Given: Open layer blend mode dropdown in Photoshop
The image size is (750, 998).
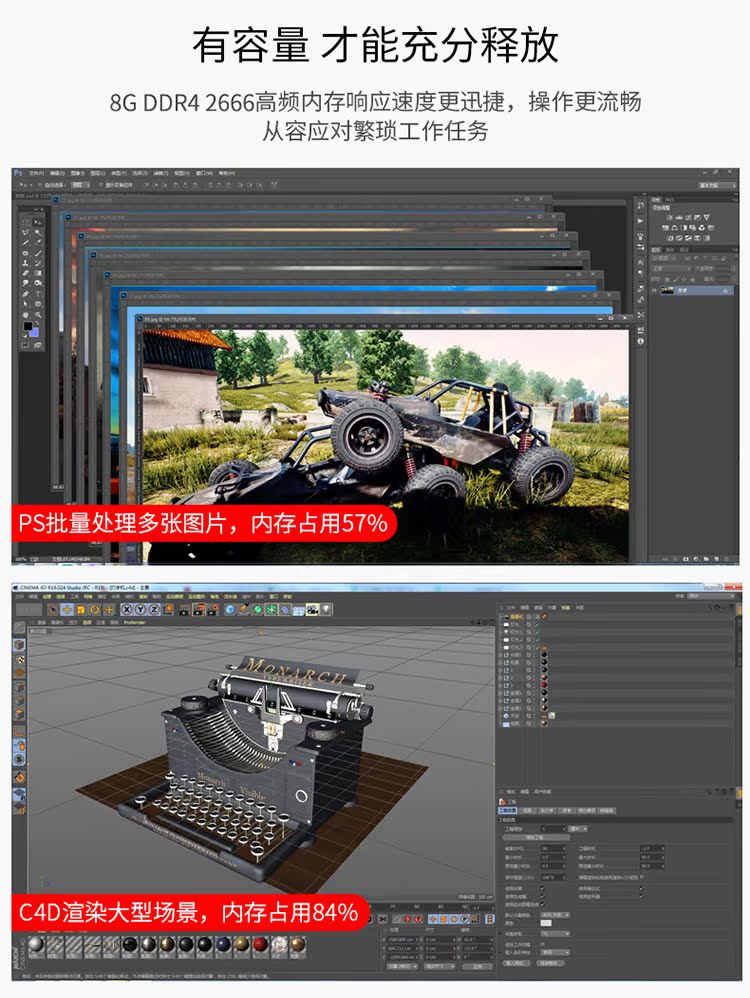Looking at the screenshot, I should (x=672, y=269).
